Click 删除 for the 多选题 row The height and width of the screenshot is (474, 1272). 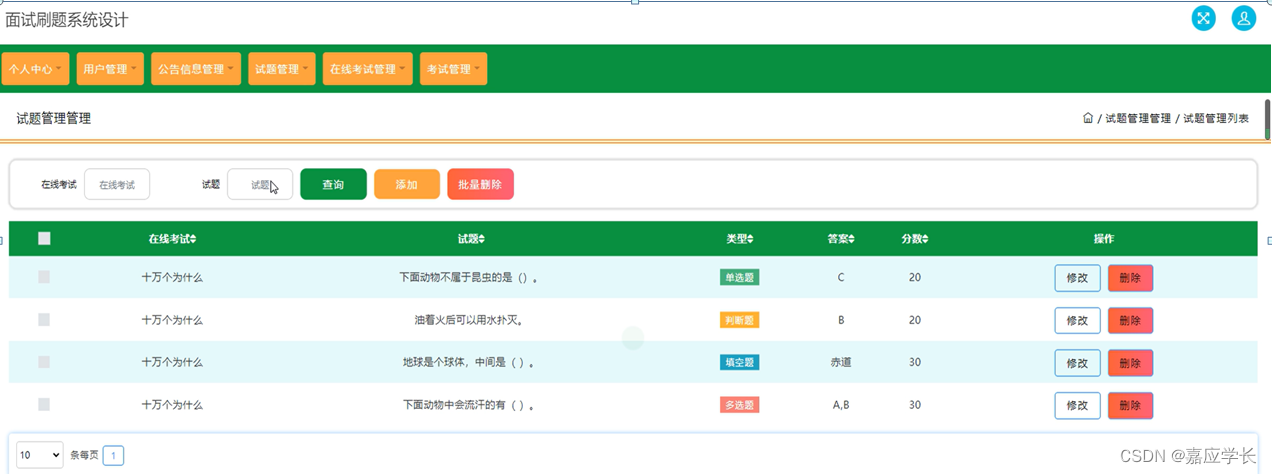(x=1130, y=405)
